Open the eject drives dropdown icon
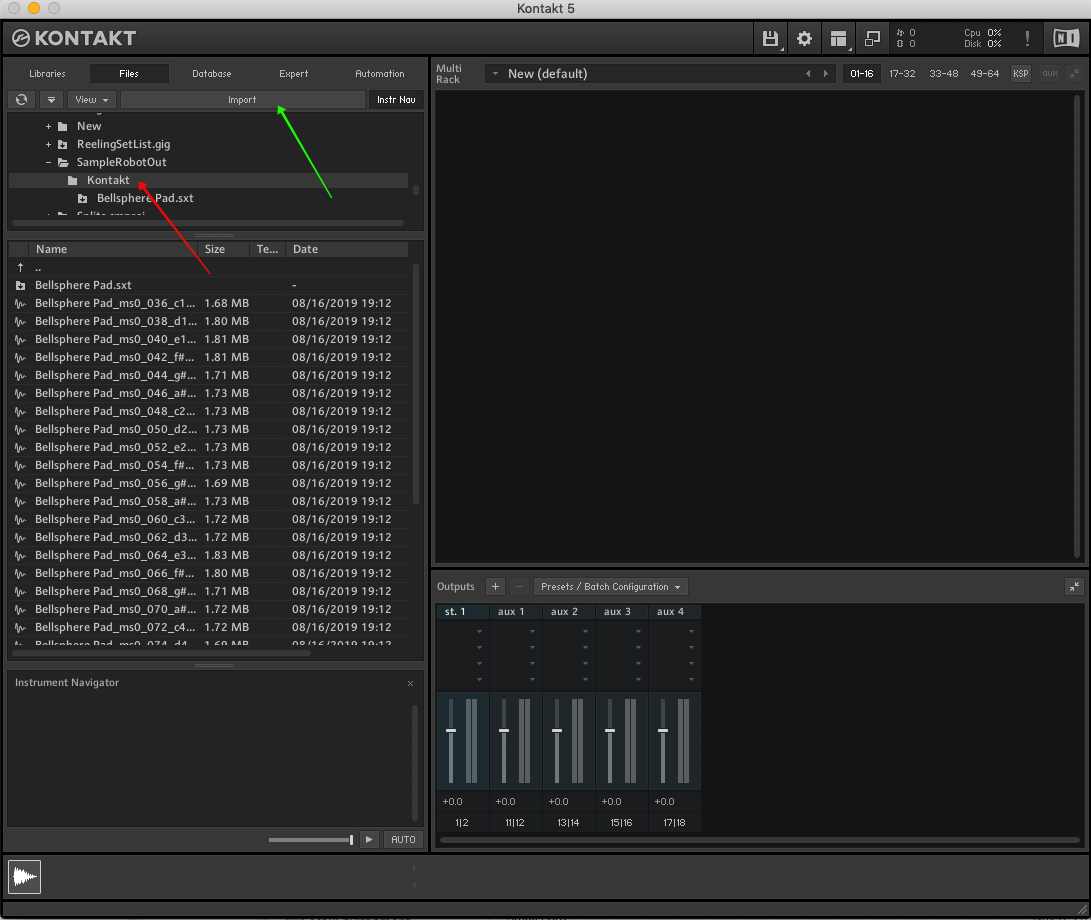Viewport: 1091px width, 920px height. pyautogui.click(x=51, y=100)
